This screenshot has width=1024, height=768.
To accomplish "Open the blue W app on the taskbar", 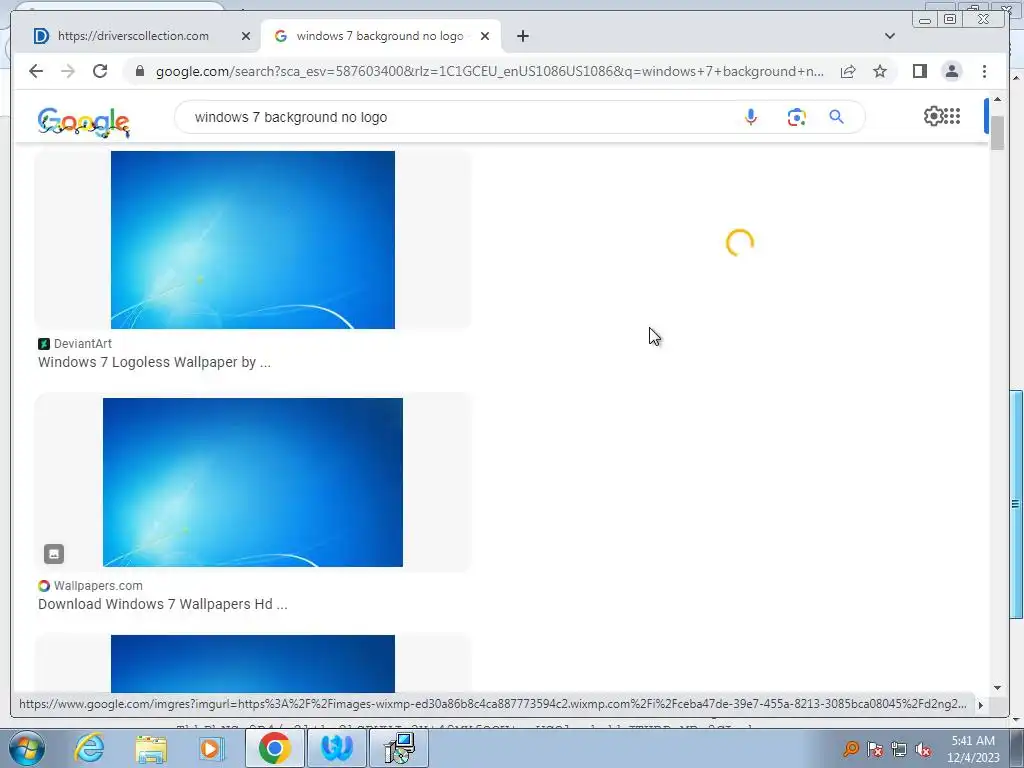I will 337,748.
